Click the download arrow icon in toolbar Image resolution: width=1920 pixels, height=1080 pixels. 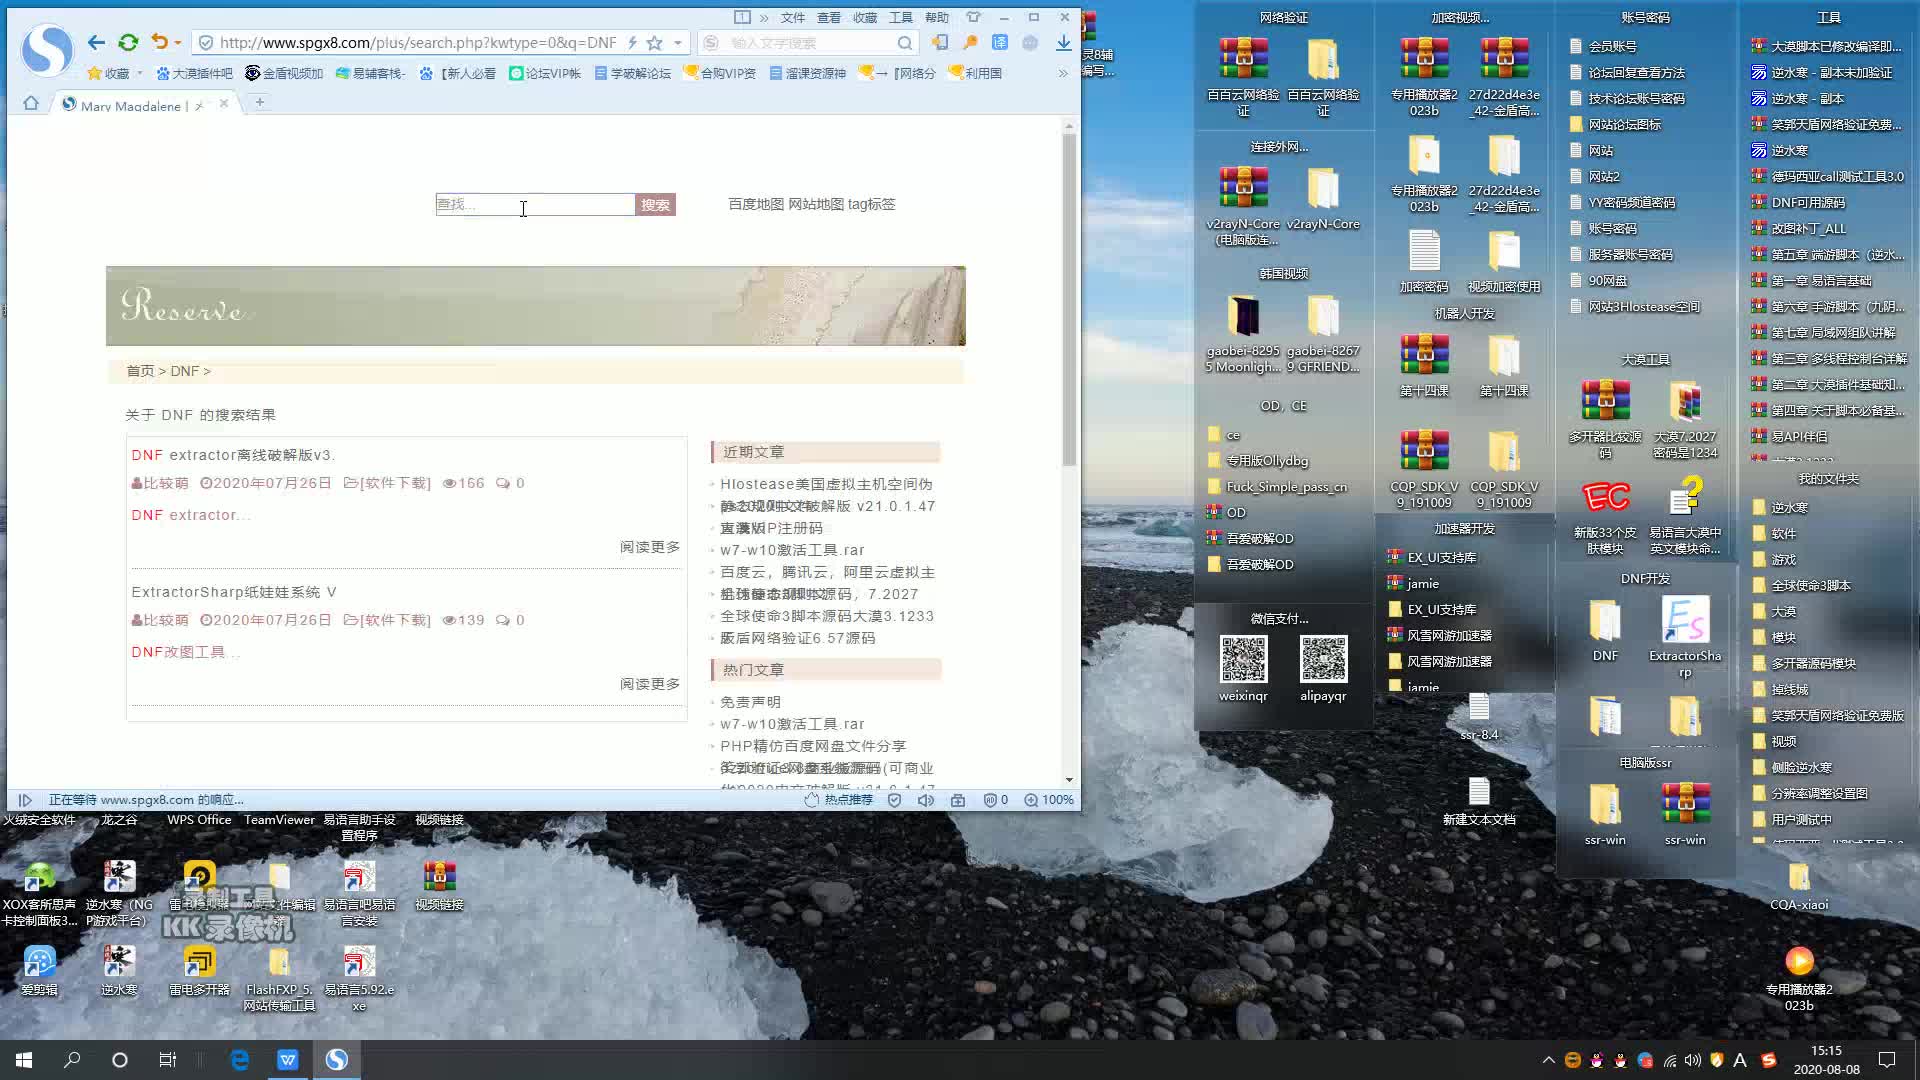(1063, 42)
